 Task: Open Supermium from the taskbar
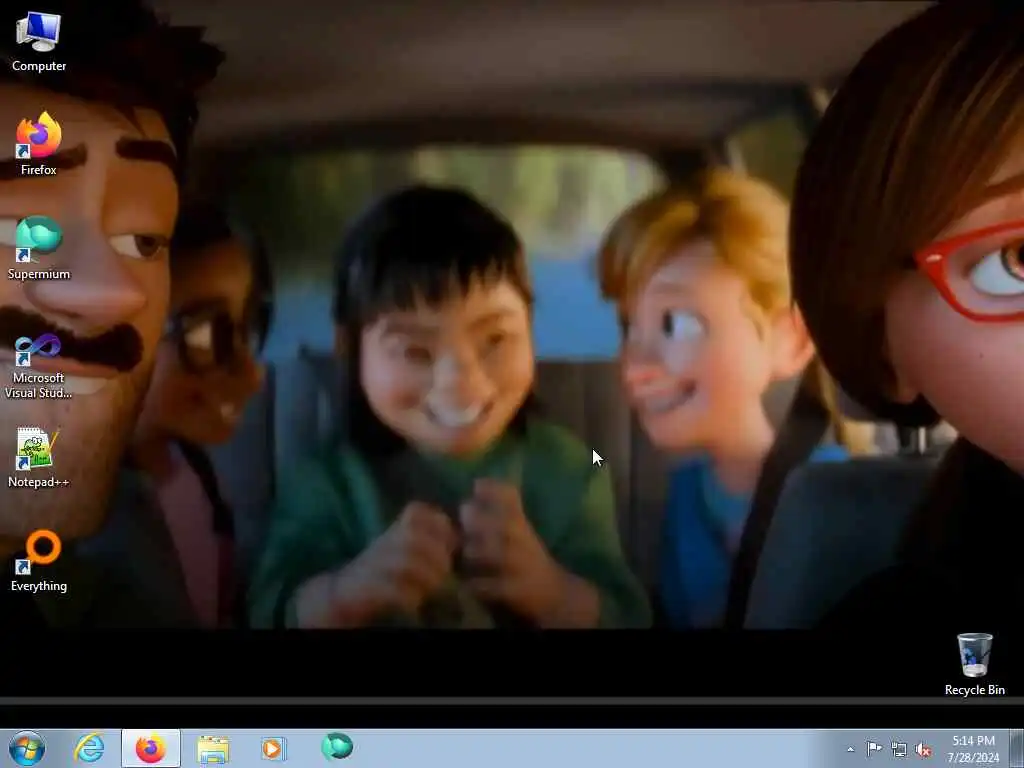pos(337,746)
